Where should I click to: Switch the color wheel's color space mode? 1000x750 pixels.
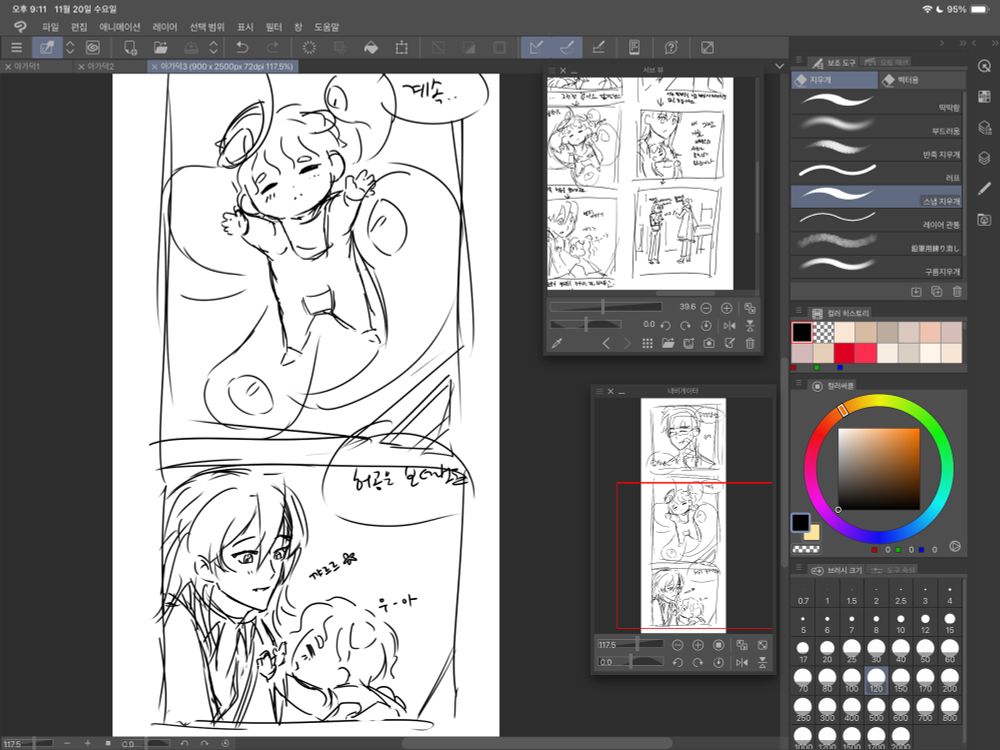coord(955,547)
